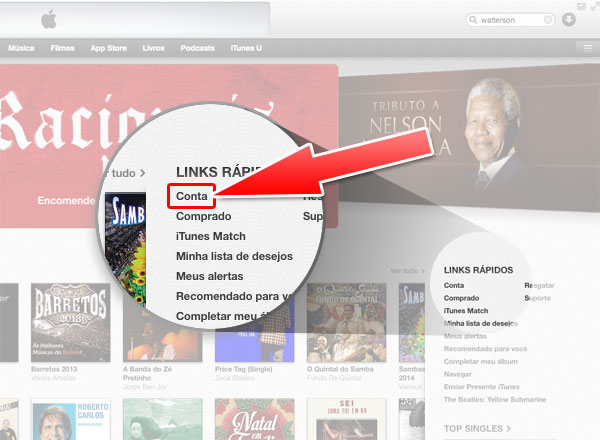600x440 pixels.
Task: Click the O Quintal do Samba title
Action: 340,369
